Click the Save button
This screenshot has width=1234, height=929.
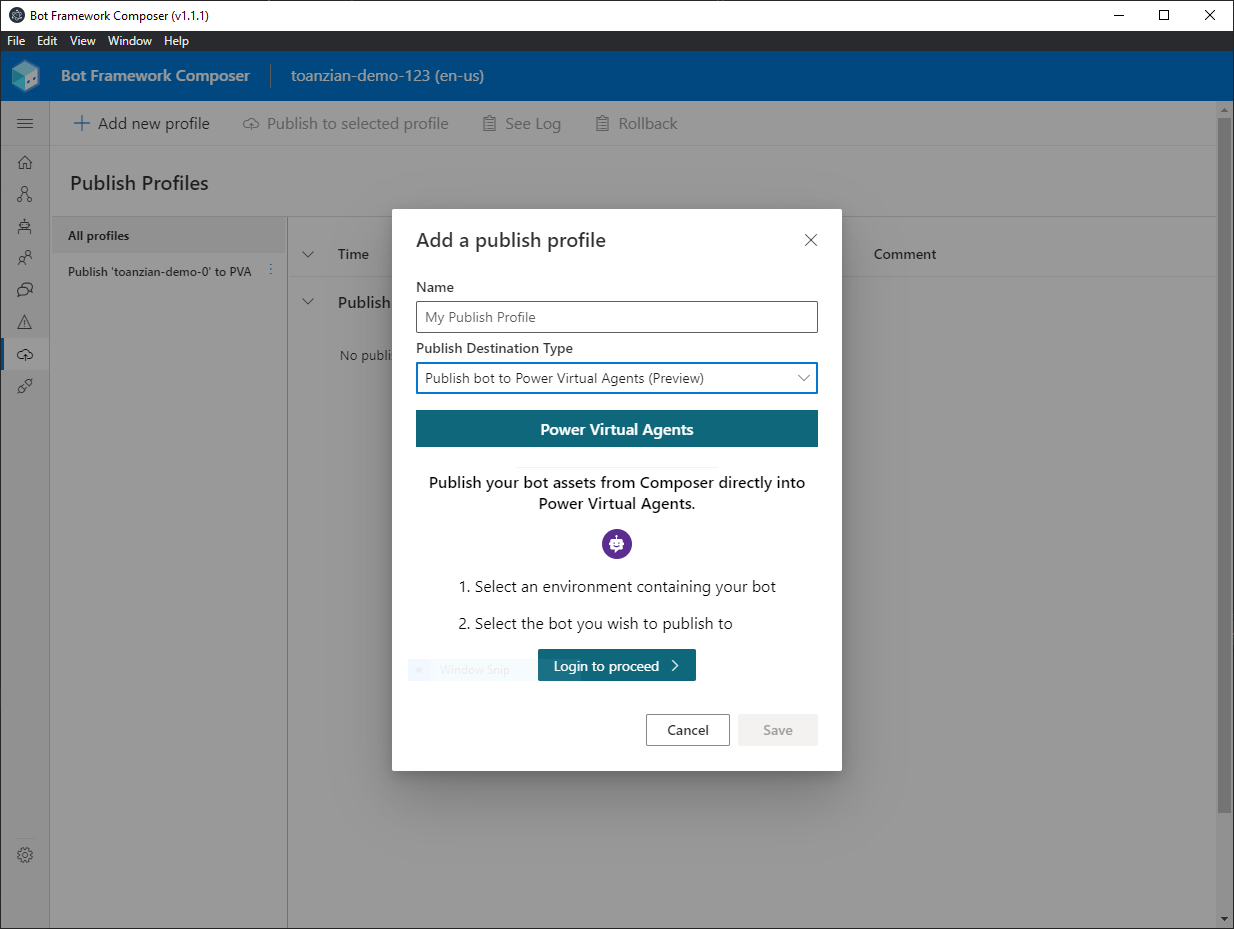click(778, 730)
